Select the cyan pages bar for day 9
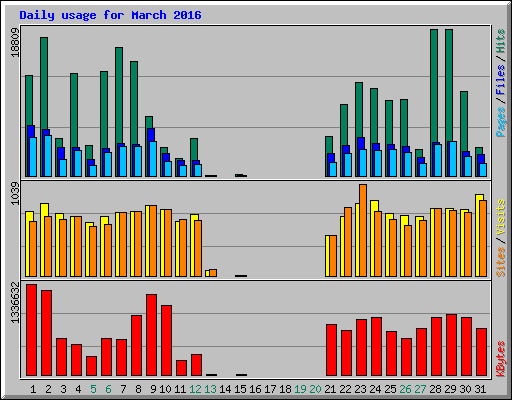Viewport: 512px width, 400px height. click(x=153, y=159)
